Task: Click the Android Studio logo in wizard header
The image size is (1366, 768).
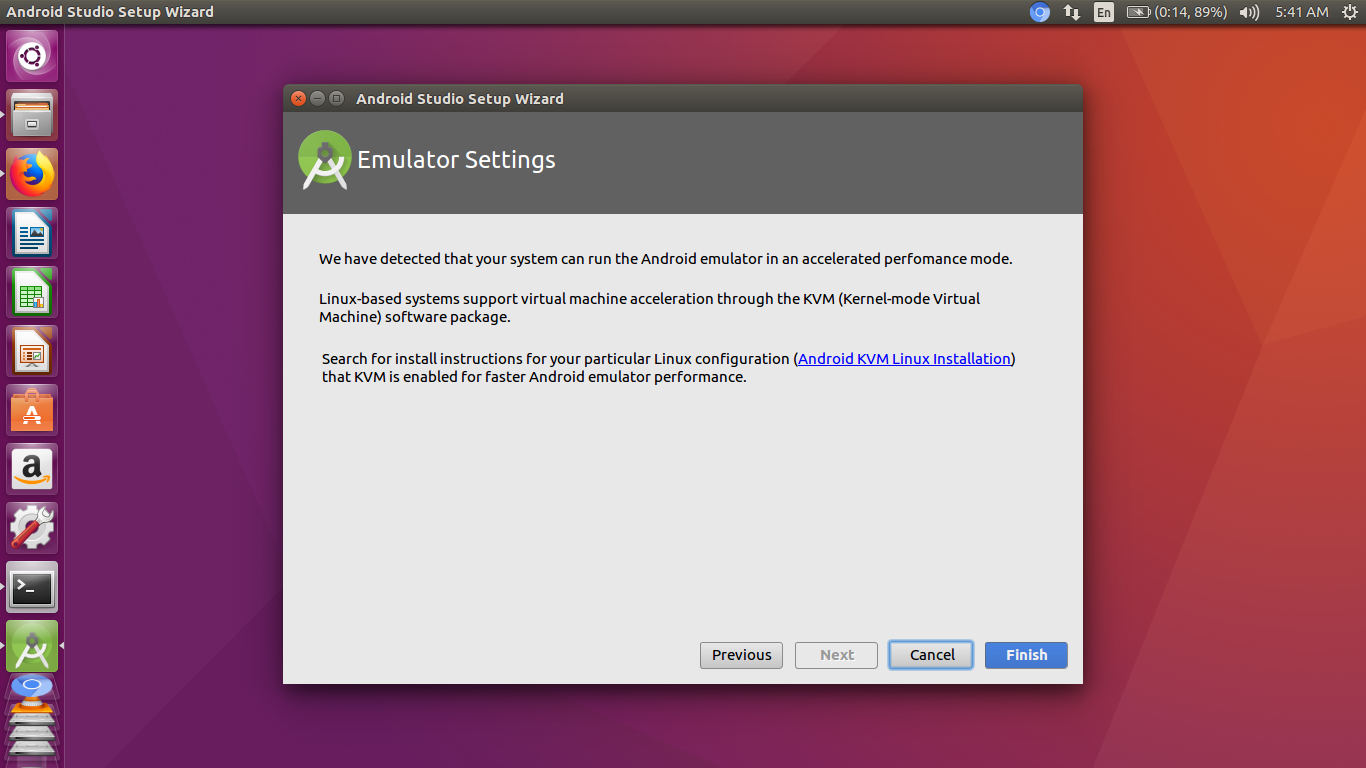Action: click(325, 159)
